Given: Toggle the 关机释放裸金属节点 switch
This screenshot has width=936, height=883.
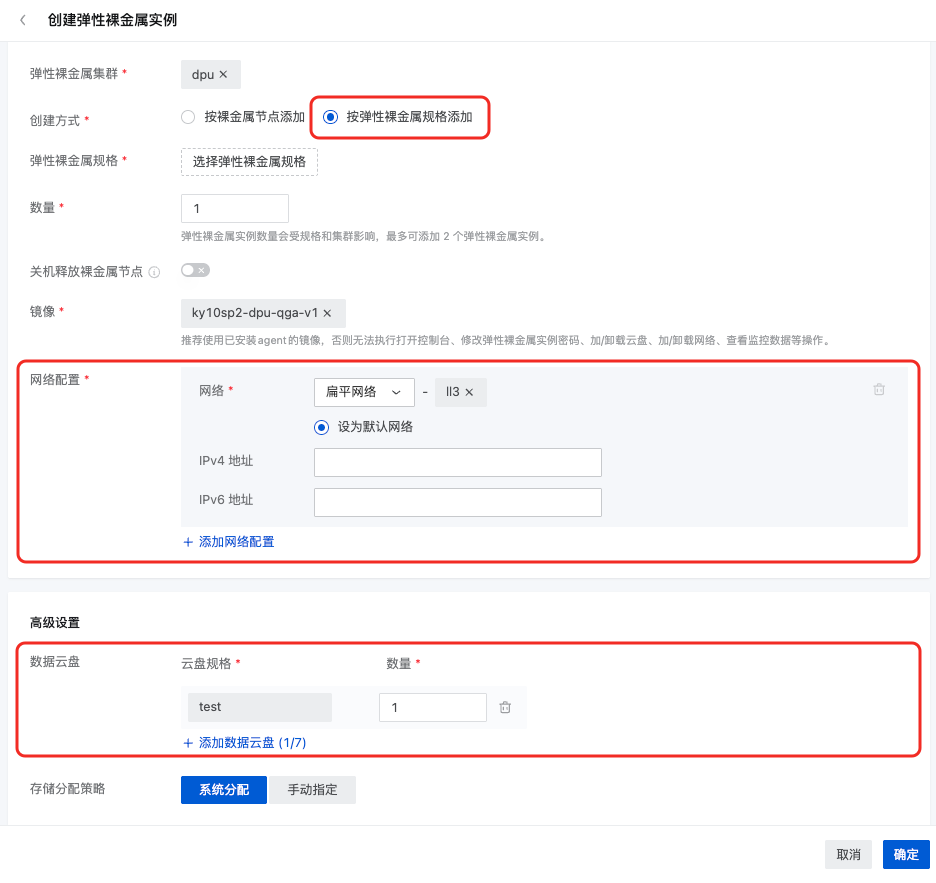Looking at the screenshot, I should coord(195,270).
